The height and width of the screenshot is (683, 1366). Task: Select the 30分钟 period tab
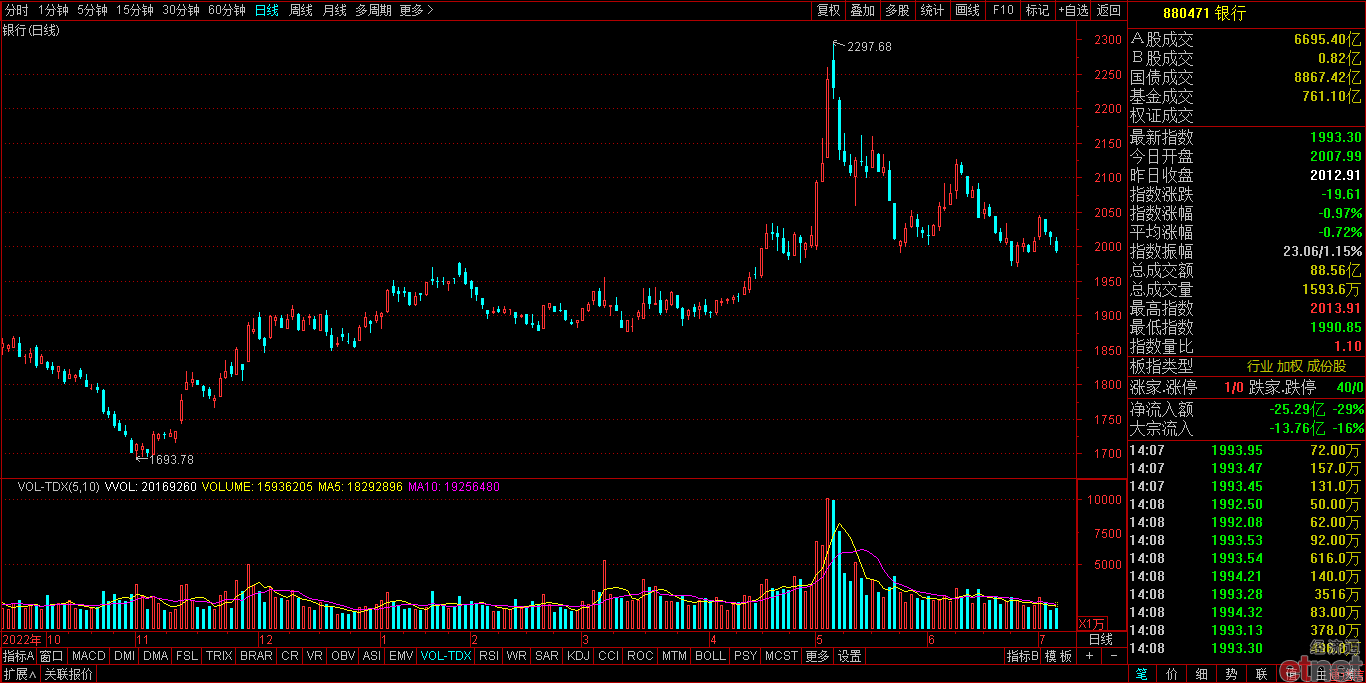181,10
